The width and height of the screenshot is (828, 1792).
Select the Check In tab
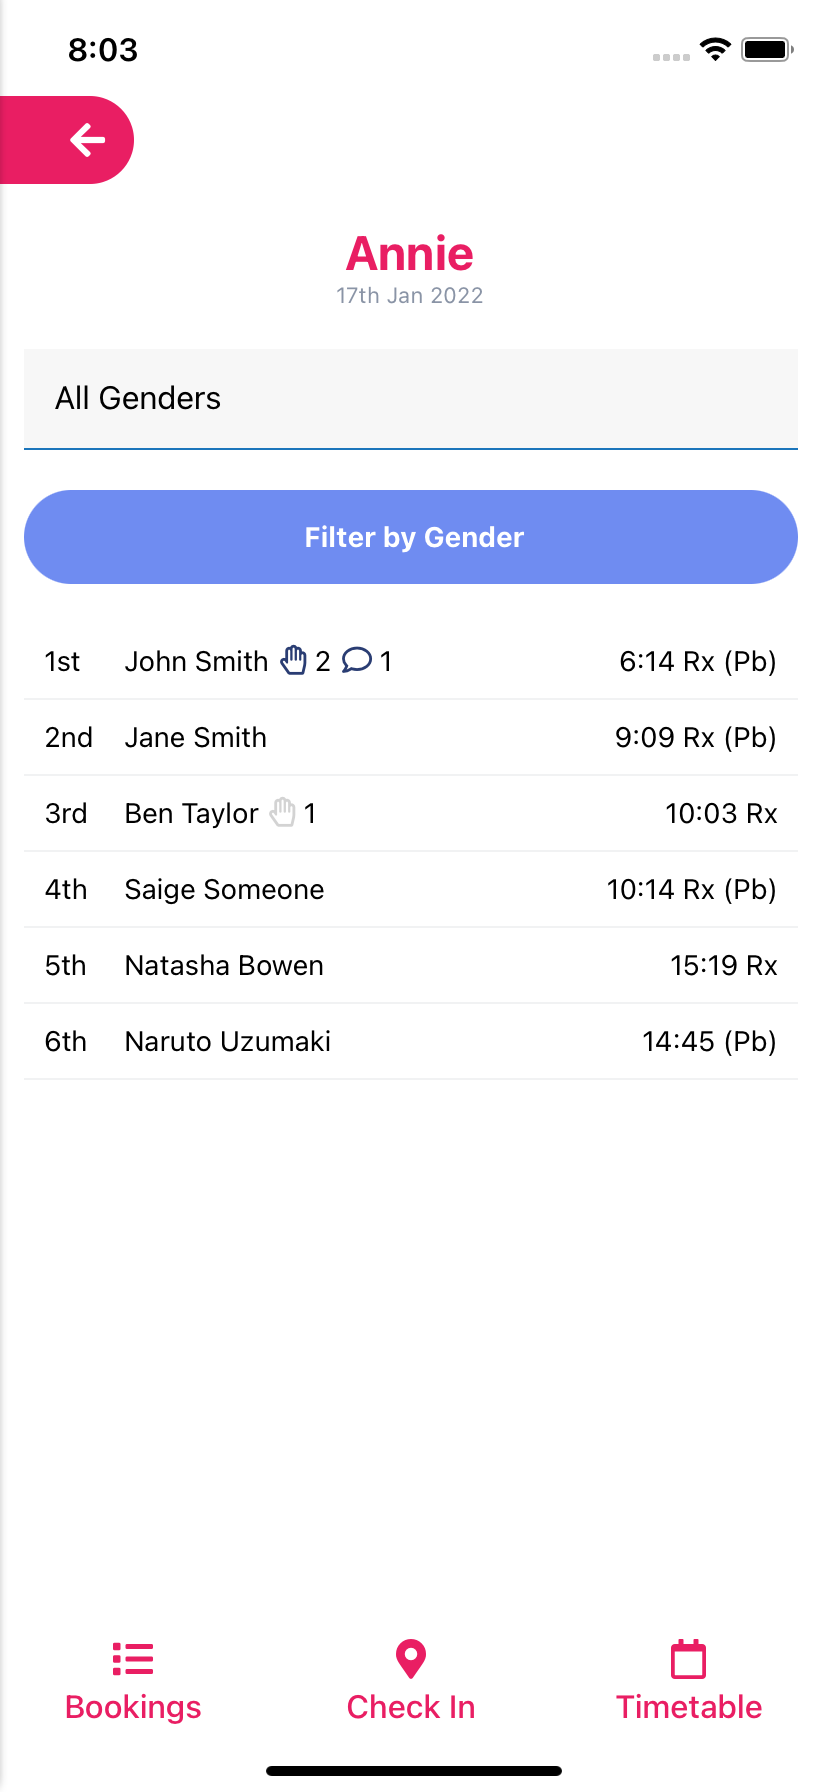[x=410, y=1707]
